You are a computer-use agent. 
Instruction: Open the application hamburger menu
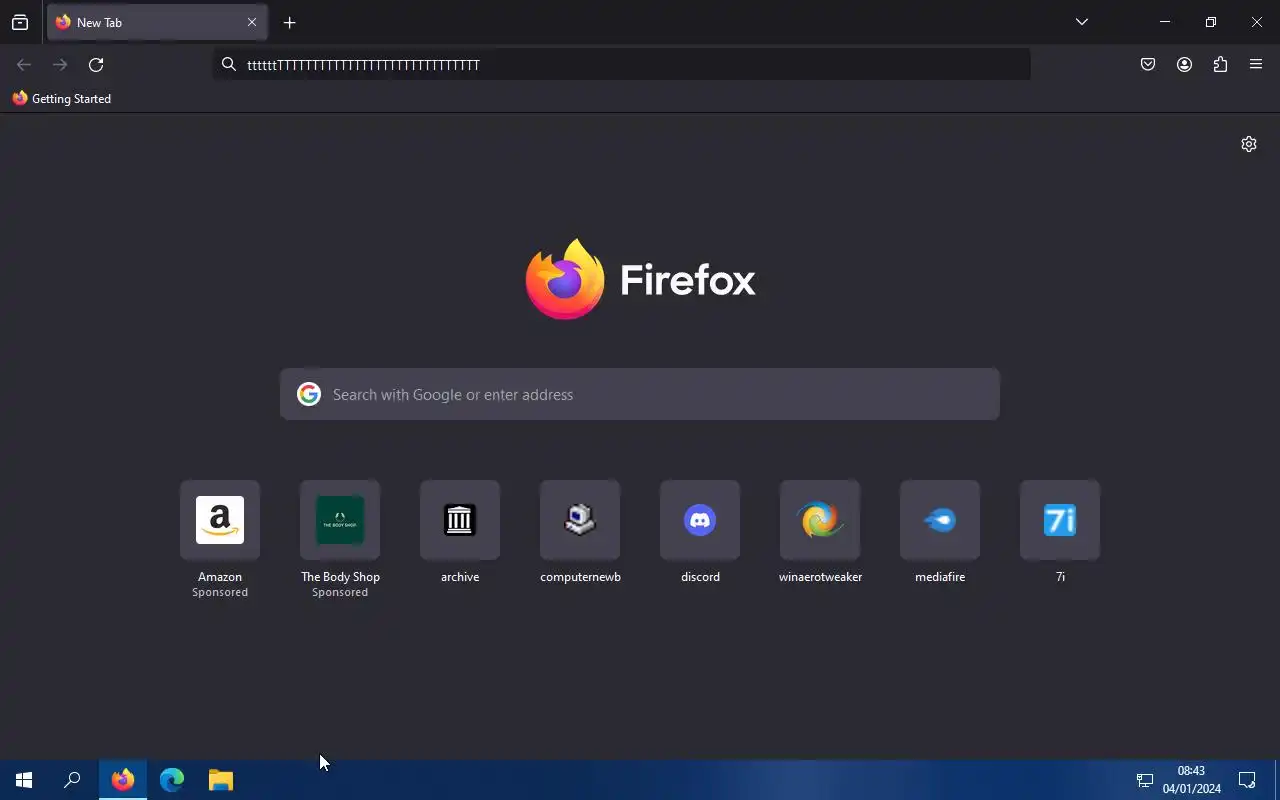coord(1256,65)
